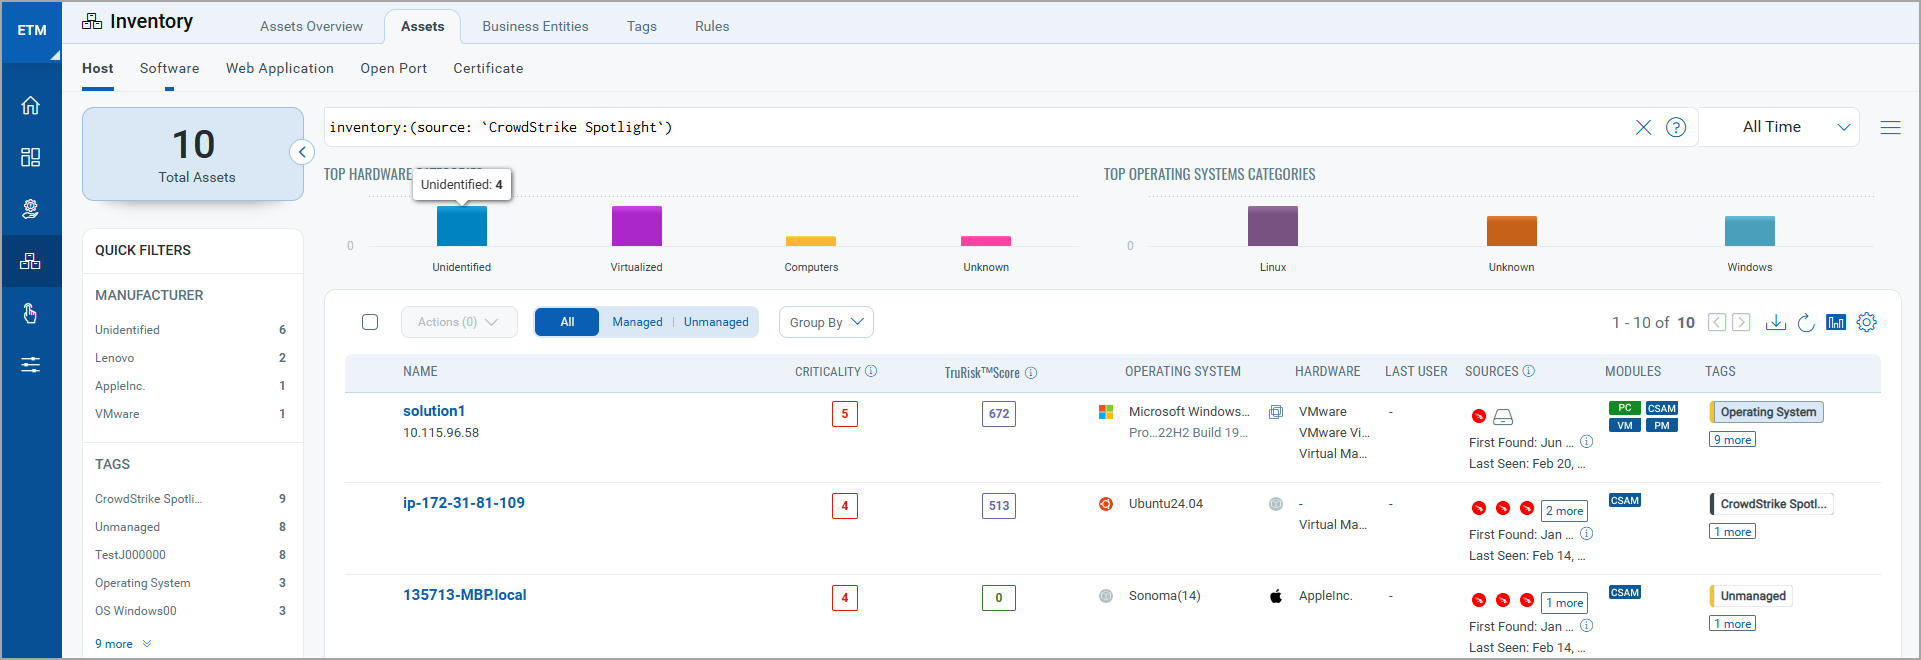The width and height of the screenshot is (1921, 660).
Task: Click into the inventory search query field
Action: pyautogui.click(x=970, y=127)
